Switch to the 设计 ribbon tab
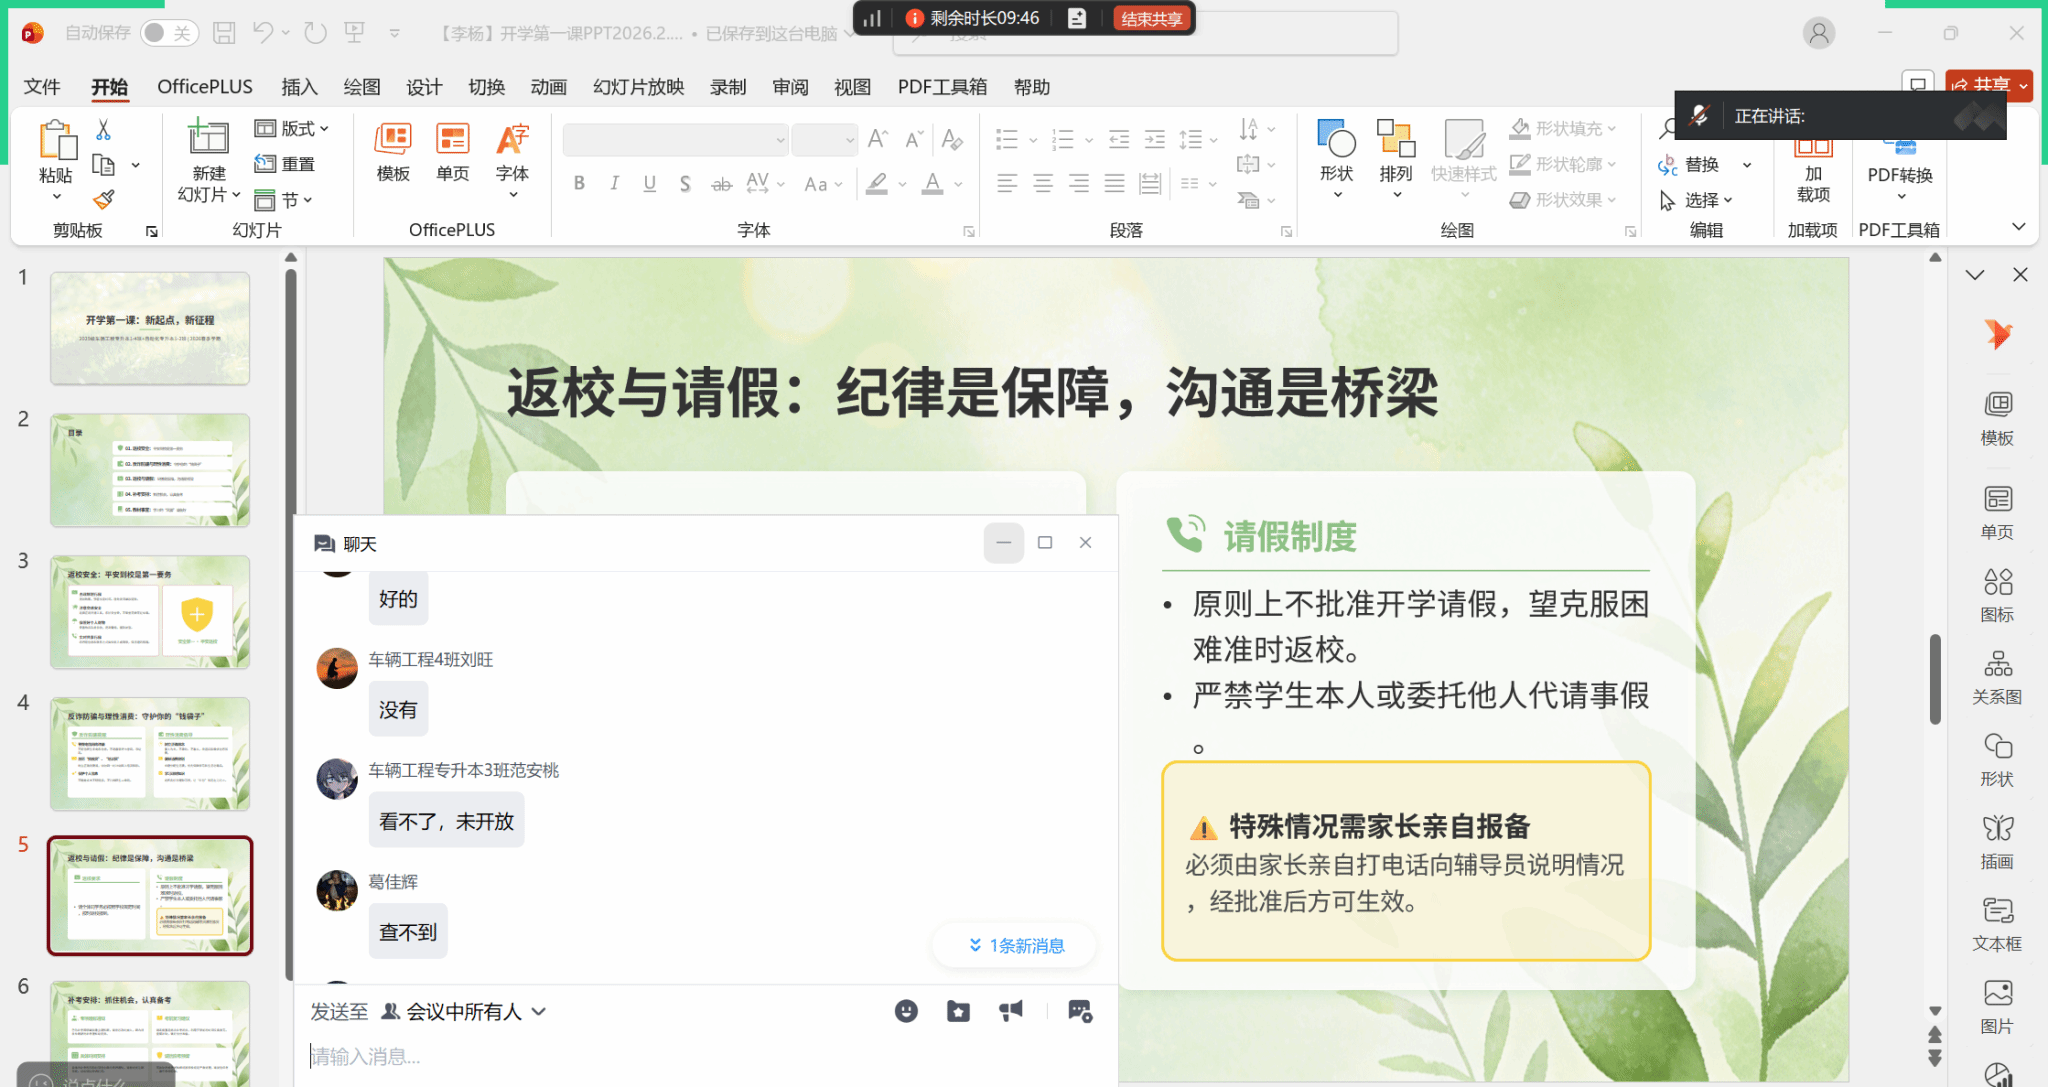The width and height of the screenshot is (2048, 1087). click(424, 87)
